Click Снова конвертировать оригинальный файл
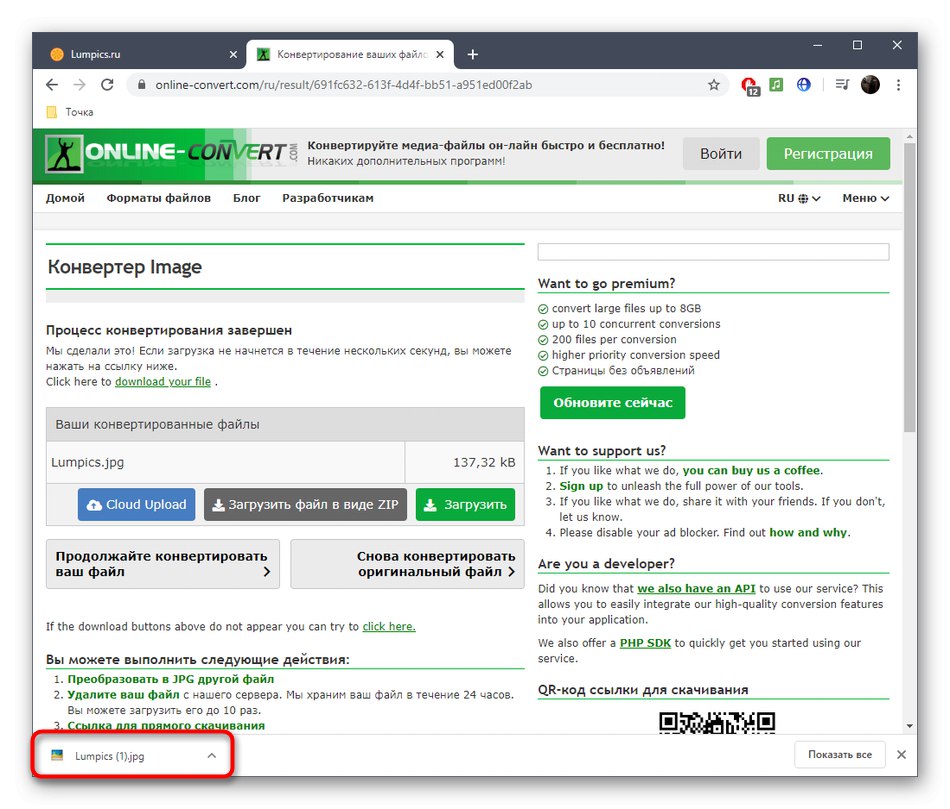 tap(407, 564)
